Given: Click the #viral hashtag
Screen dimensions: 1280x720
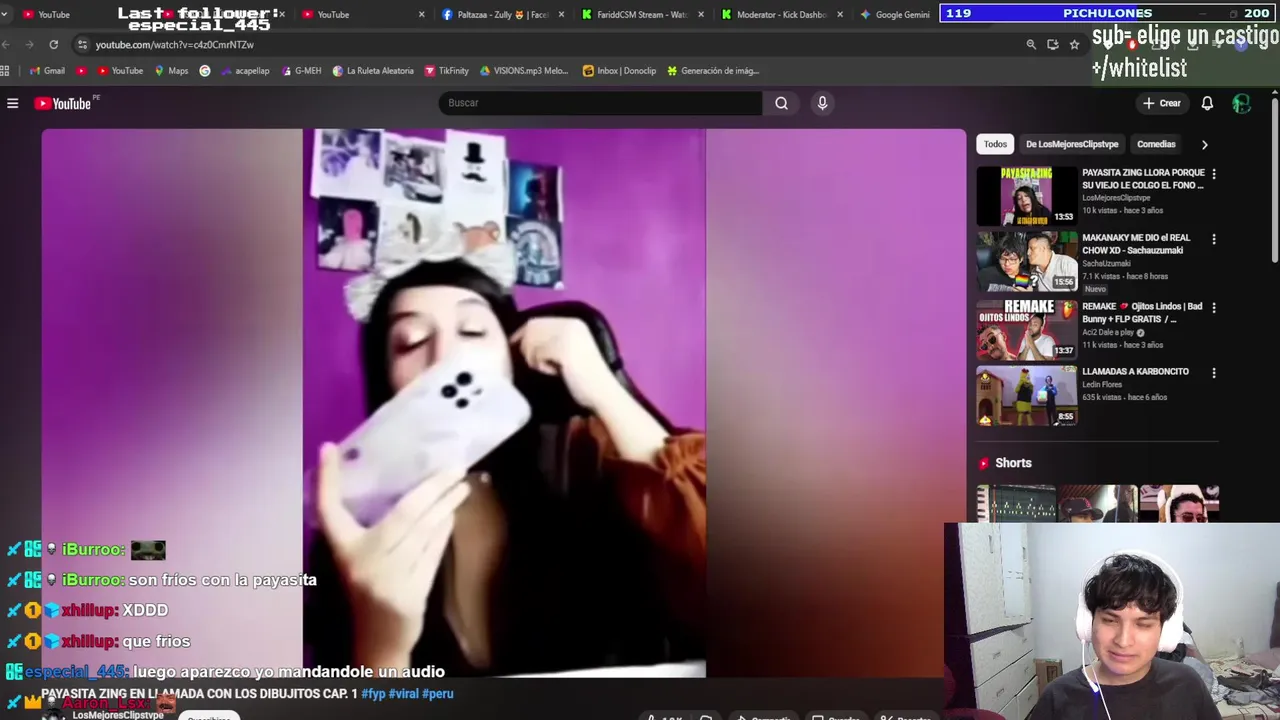Looking at the screenshot, I should (x=404, y=693).
